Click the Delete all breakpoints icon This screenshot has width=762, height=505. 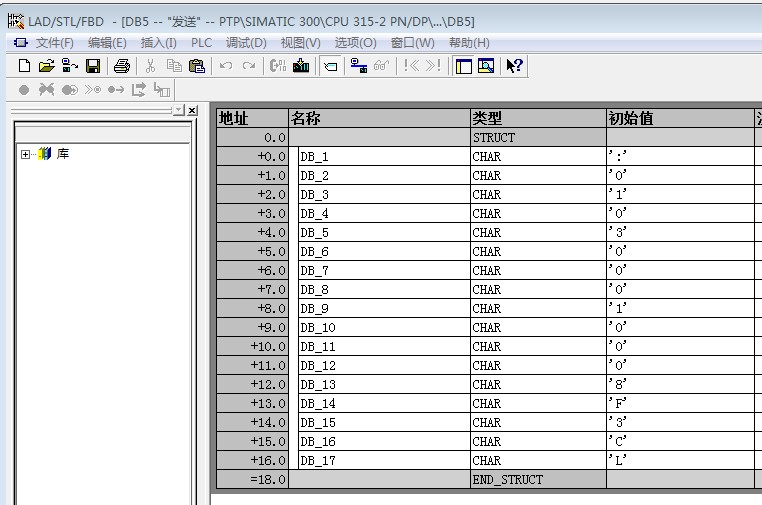tap(46, 90)
